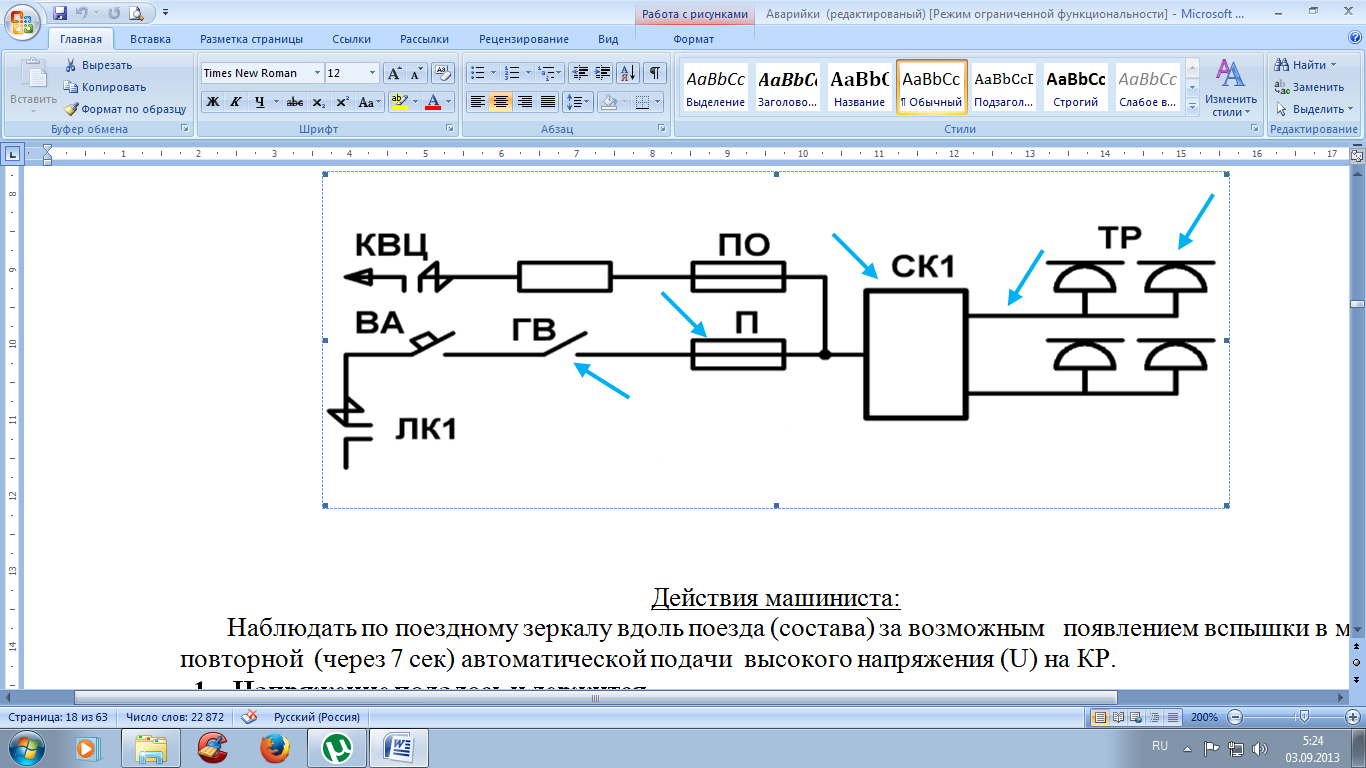Click the zoom in plus button
Screen dimensions: 1366x768
[1353, 717]
